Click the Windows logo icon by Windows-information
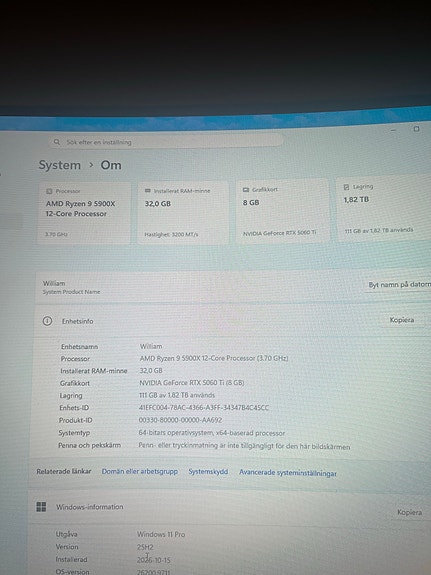 41,507
